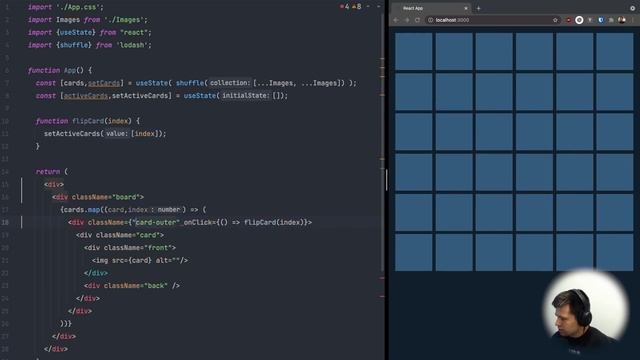The width and height of the screenshot is (640, 360).
Task: Go back in the browser
Action: (396, 20)
